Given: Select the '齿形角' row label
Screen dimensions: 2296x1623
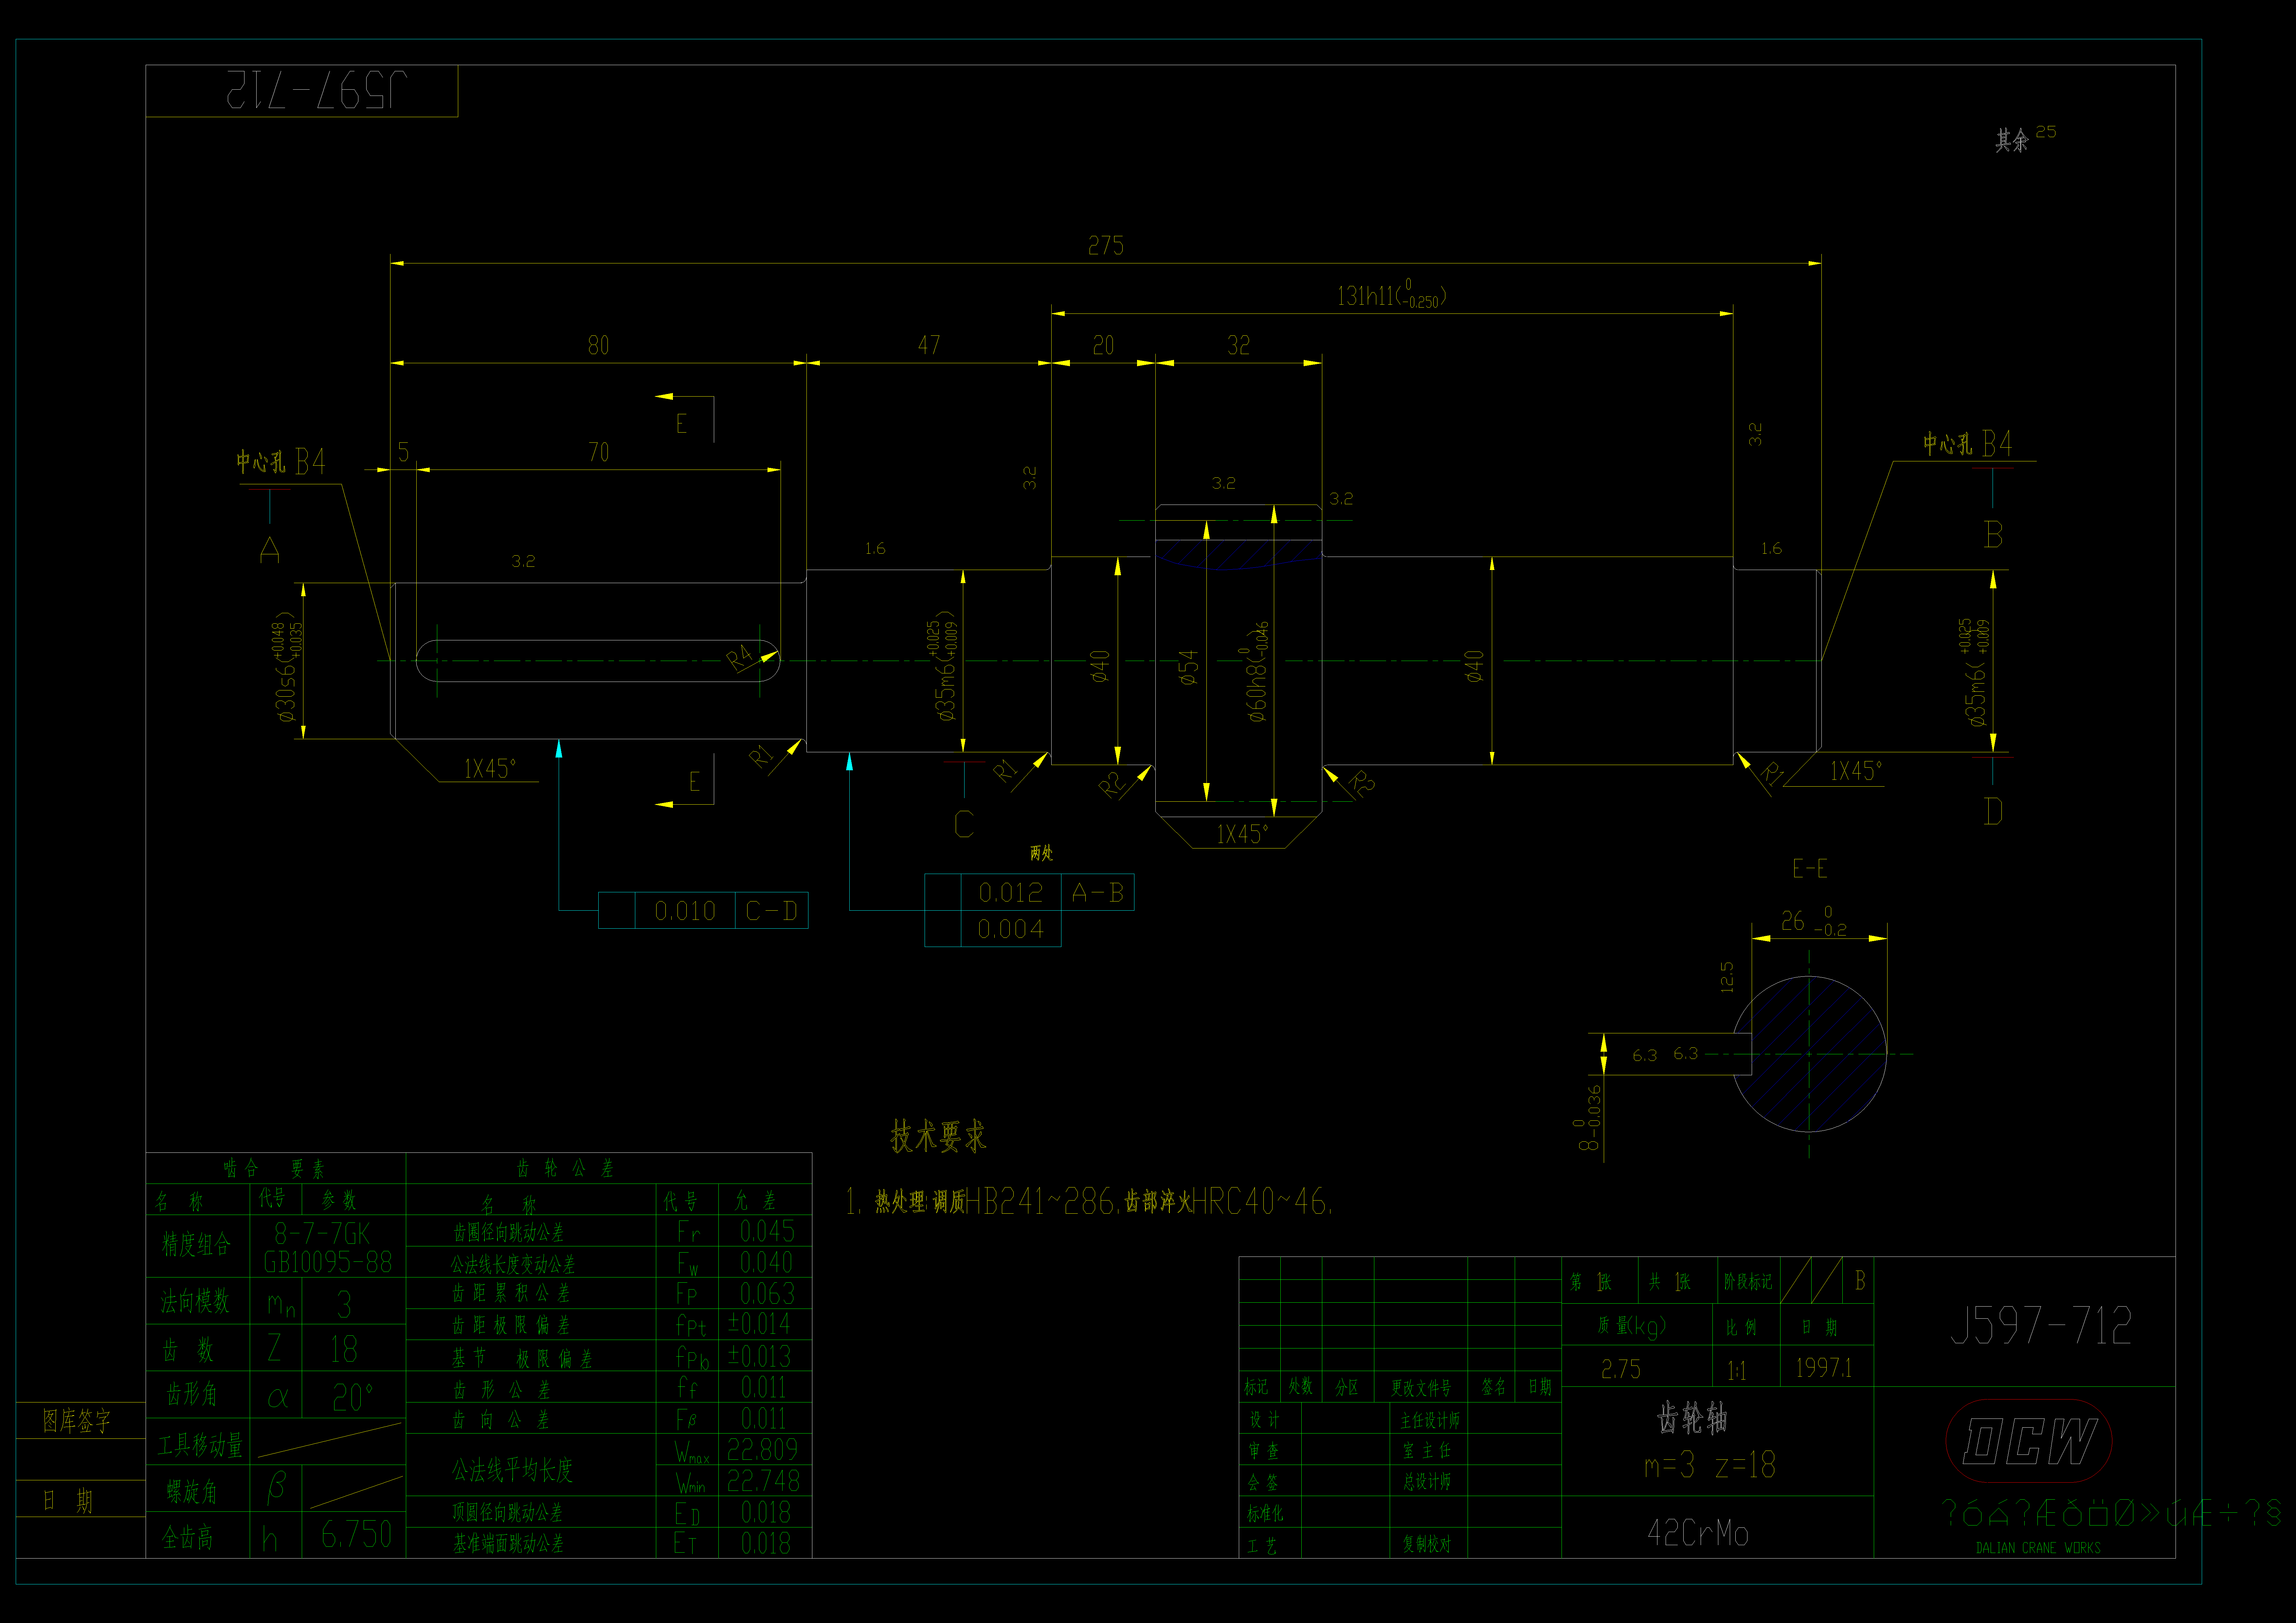Looking at the screenshot, I should click(x=192, y=1394).
